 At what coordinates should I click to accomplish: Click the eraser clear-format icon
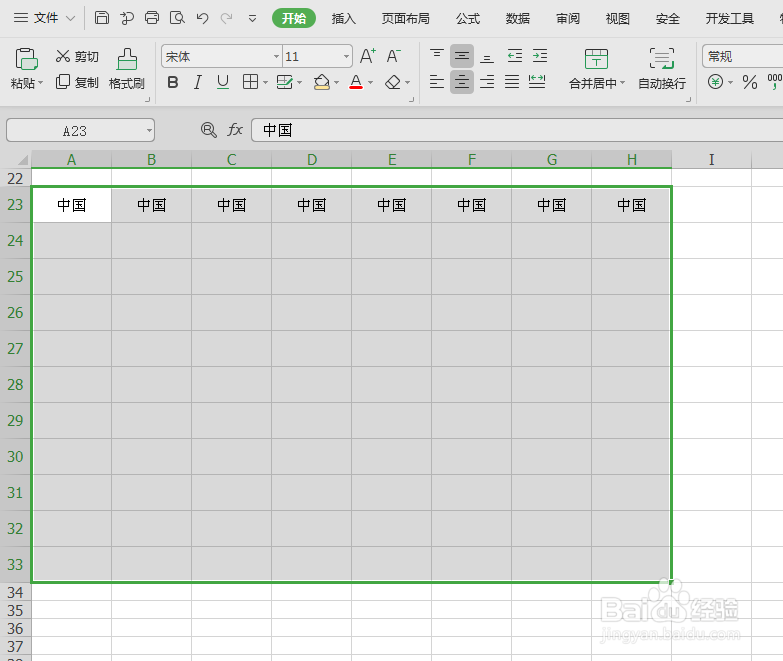393,82
